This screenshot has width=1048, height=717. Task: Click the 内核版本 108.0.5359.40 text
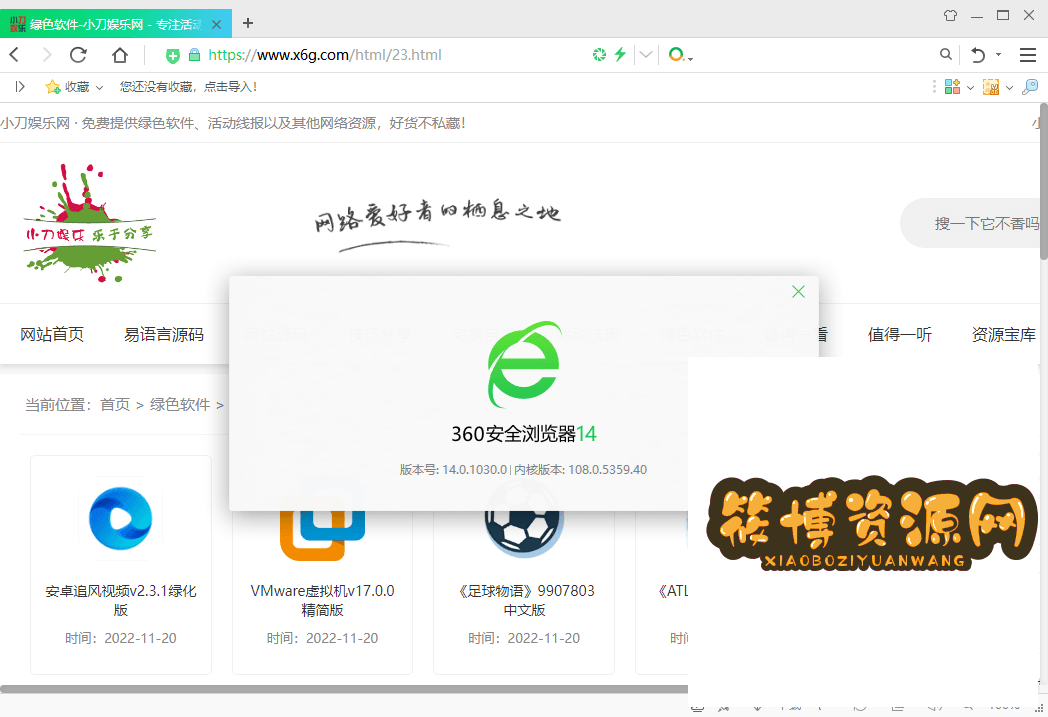coord(580,470)
